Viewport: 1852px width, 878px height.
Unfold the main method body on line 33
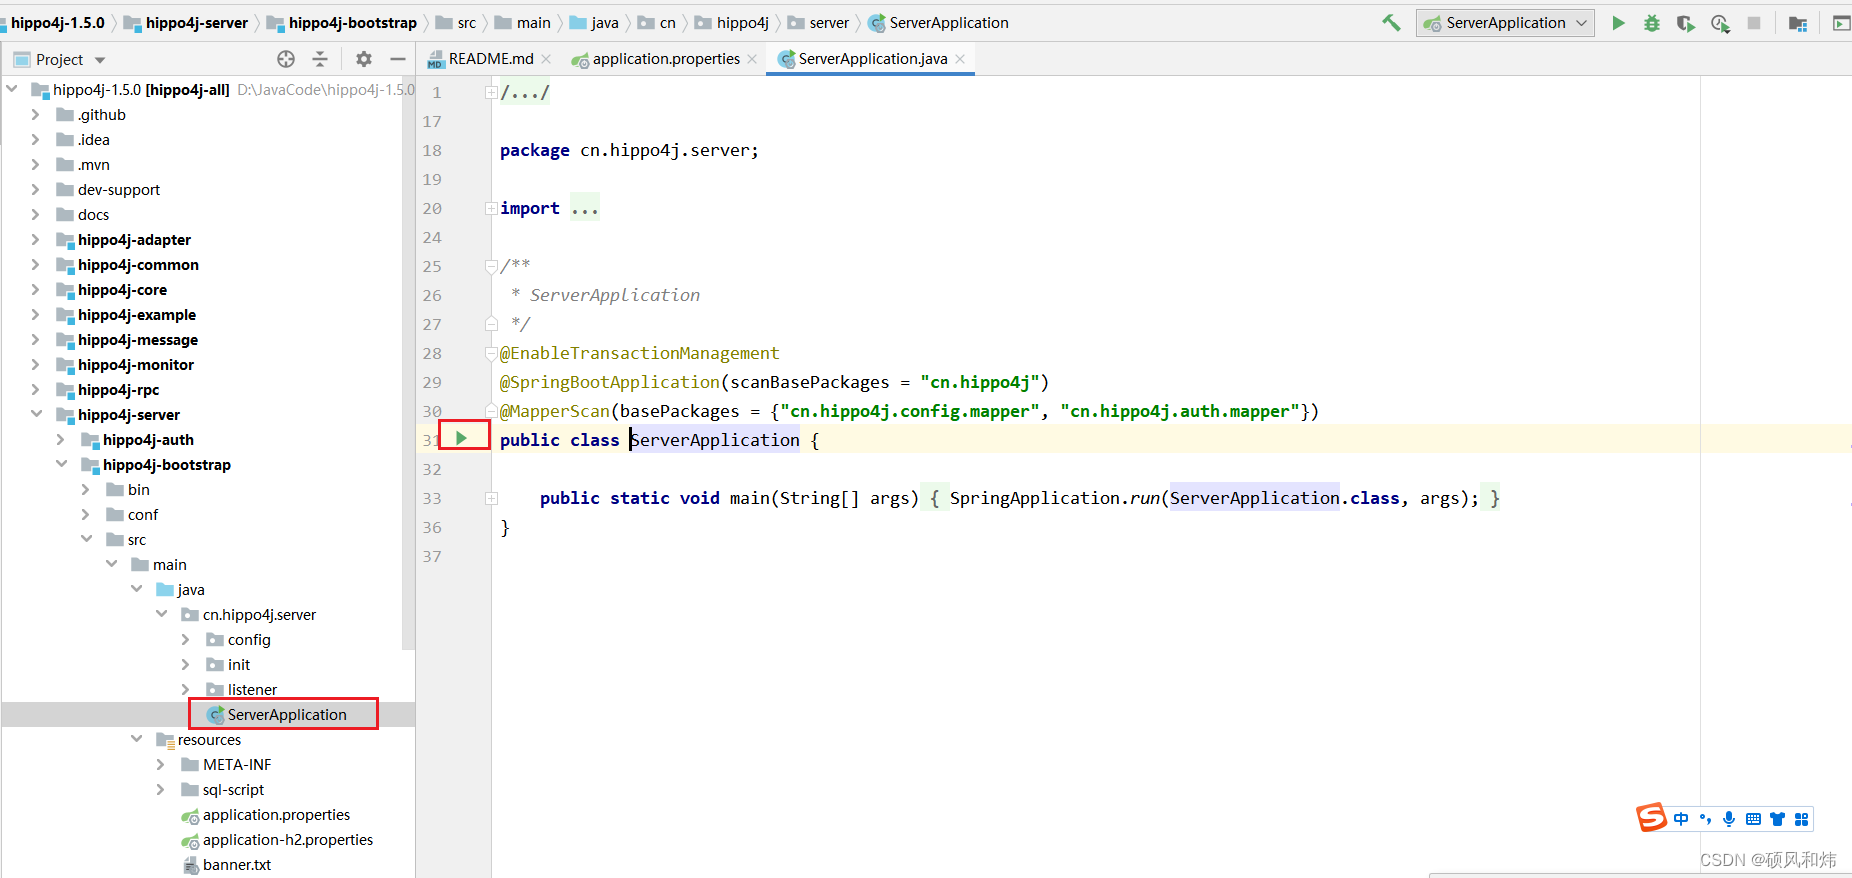coord(491,498)
